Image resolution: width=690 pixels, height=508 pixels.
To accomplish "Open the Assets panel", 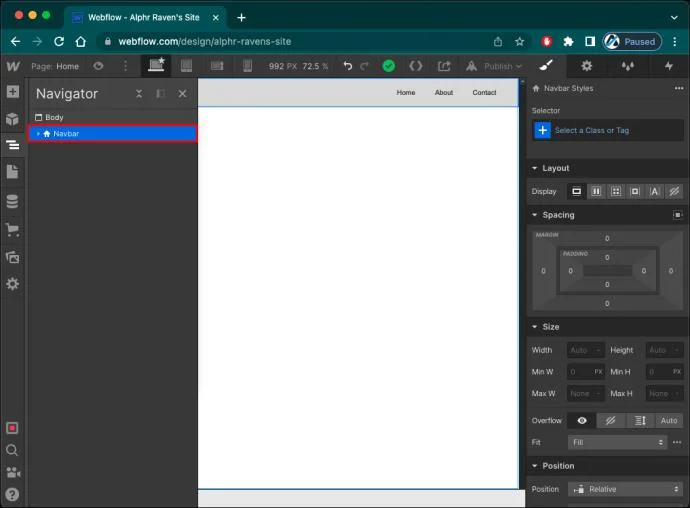I will pyautogui.click(x=13, y=257).
